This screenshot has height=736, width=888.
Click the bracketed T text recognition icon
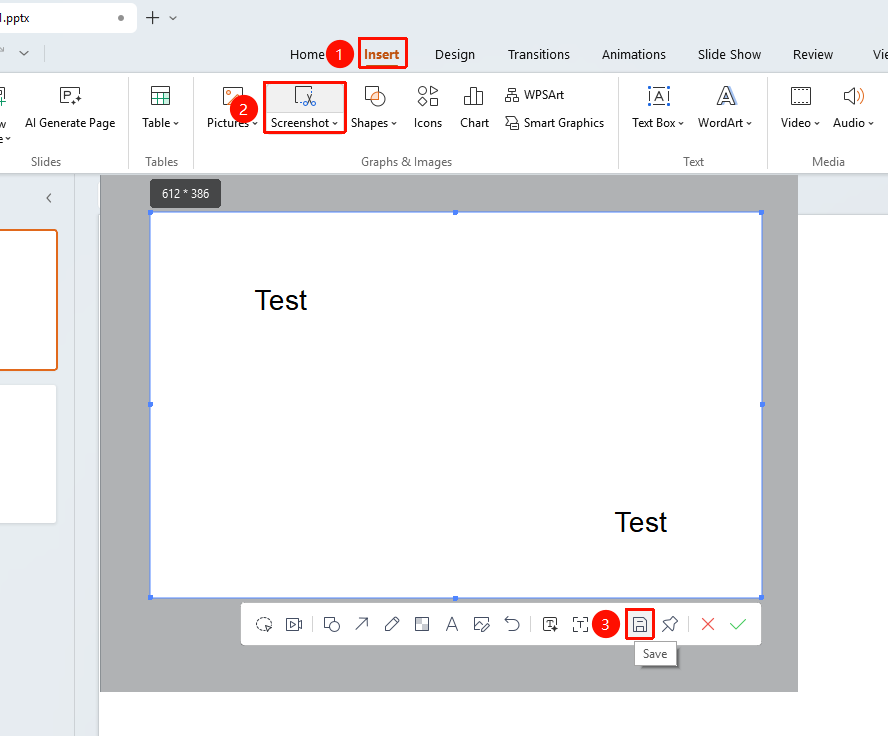tap(580, 624)
